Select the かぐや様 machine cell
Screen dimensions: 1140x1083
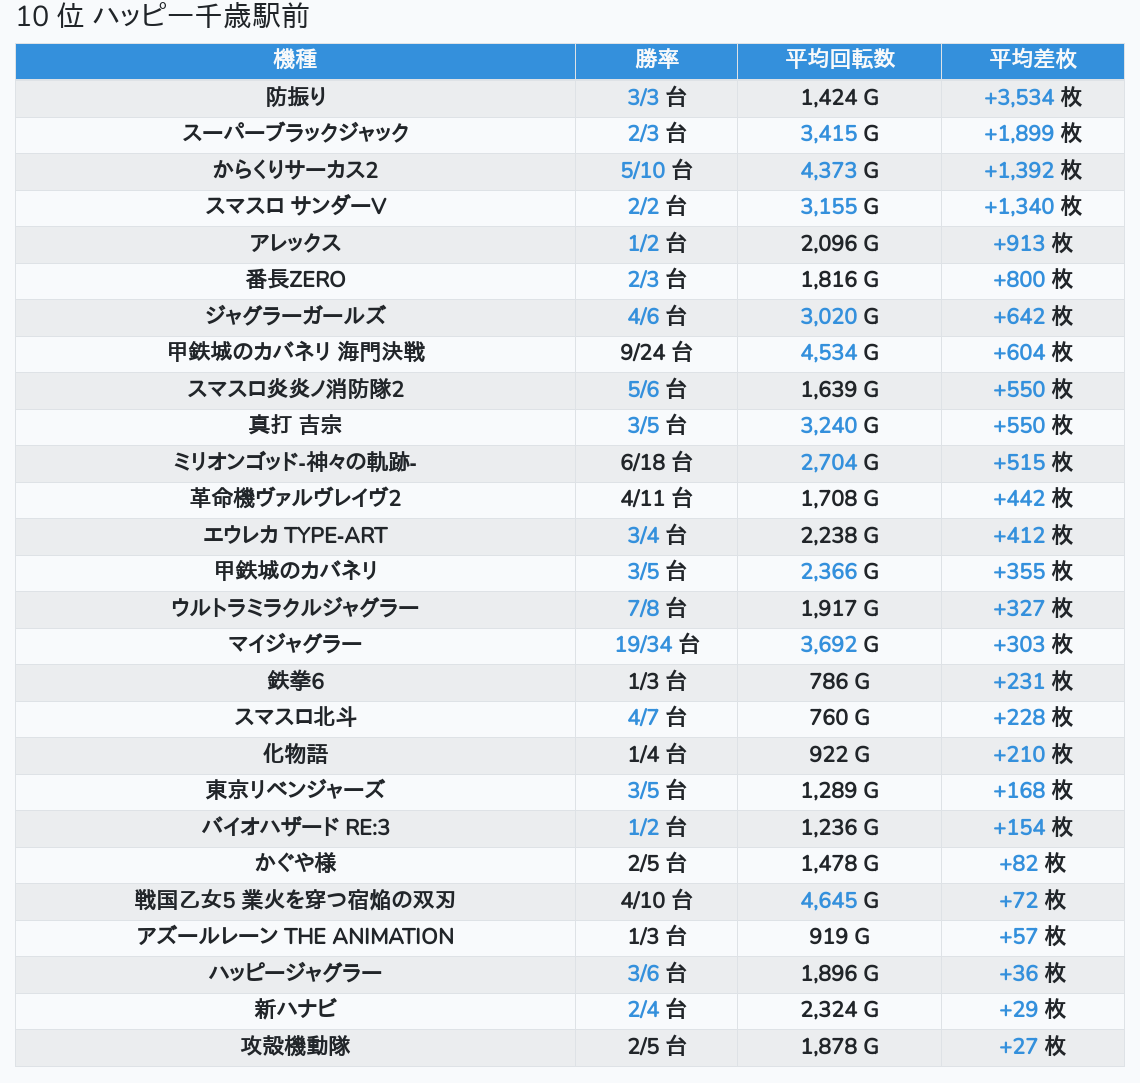point(295,864)
